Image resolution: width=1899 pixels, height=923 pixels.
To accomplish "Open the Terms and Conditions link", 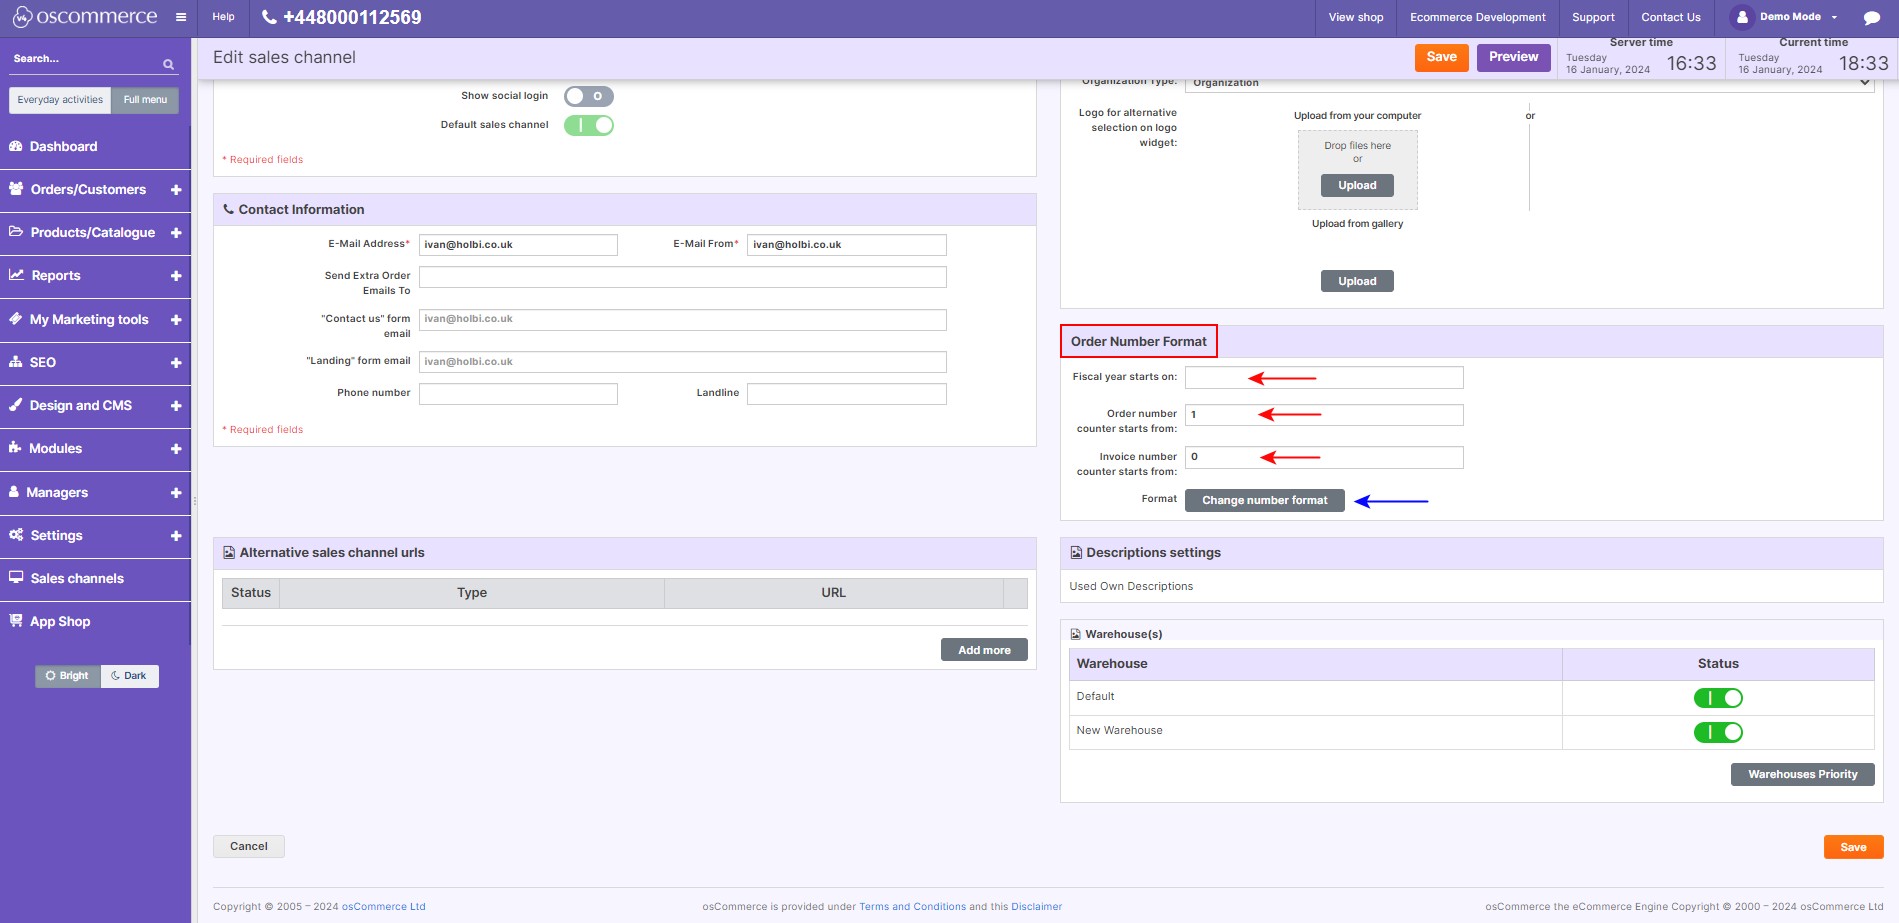I will pos(911,906).
